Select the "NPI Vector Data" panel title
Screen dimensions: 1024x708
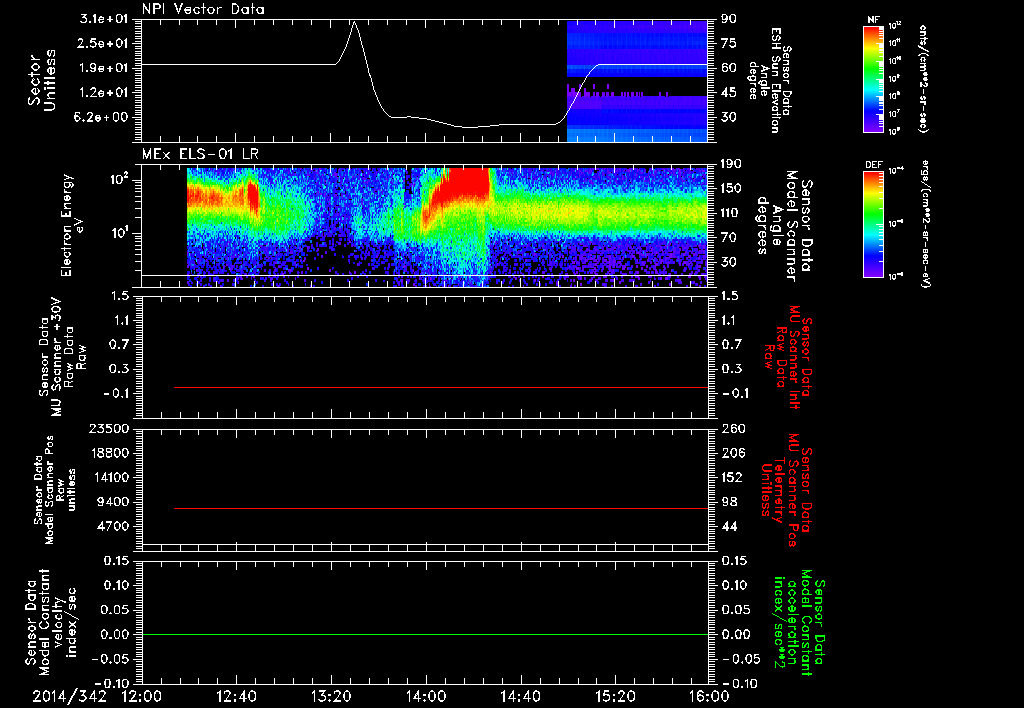tap(204, 9)
